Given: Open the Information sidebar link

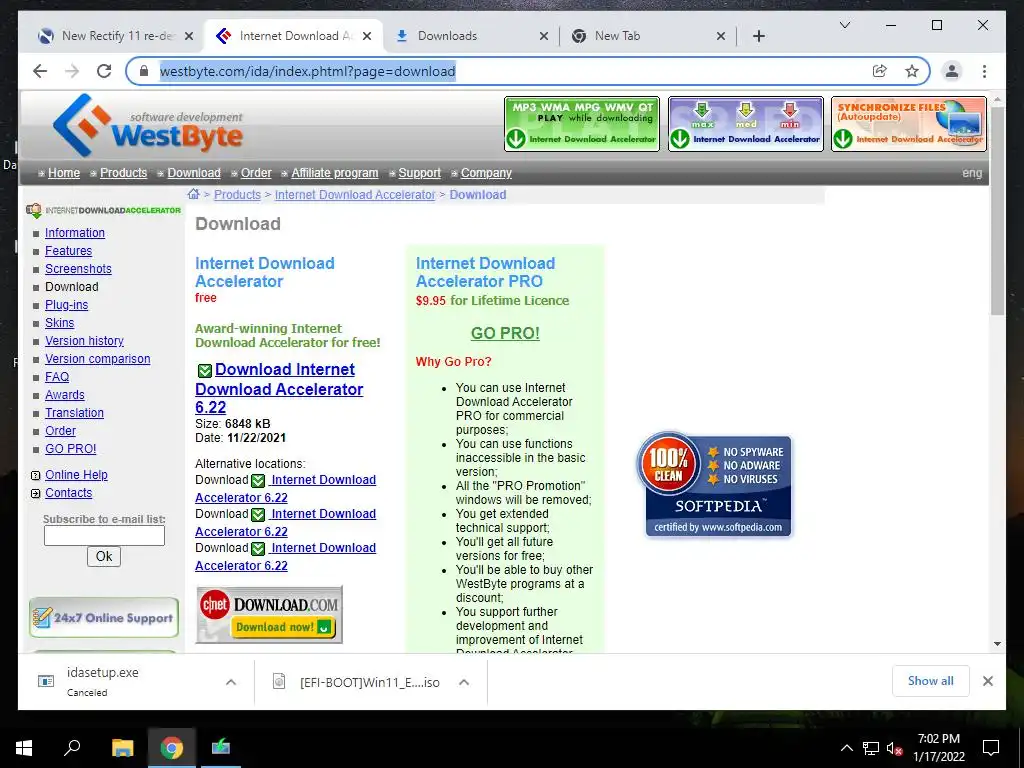Looking at the screenshot, I should pyautogui.click(x=74, y=233).
